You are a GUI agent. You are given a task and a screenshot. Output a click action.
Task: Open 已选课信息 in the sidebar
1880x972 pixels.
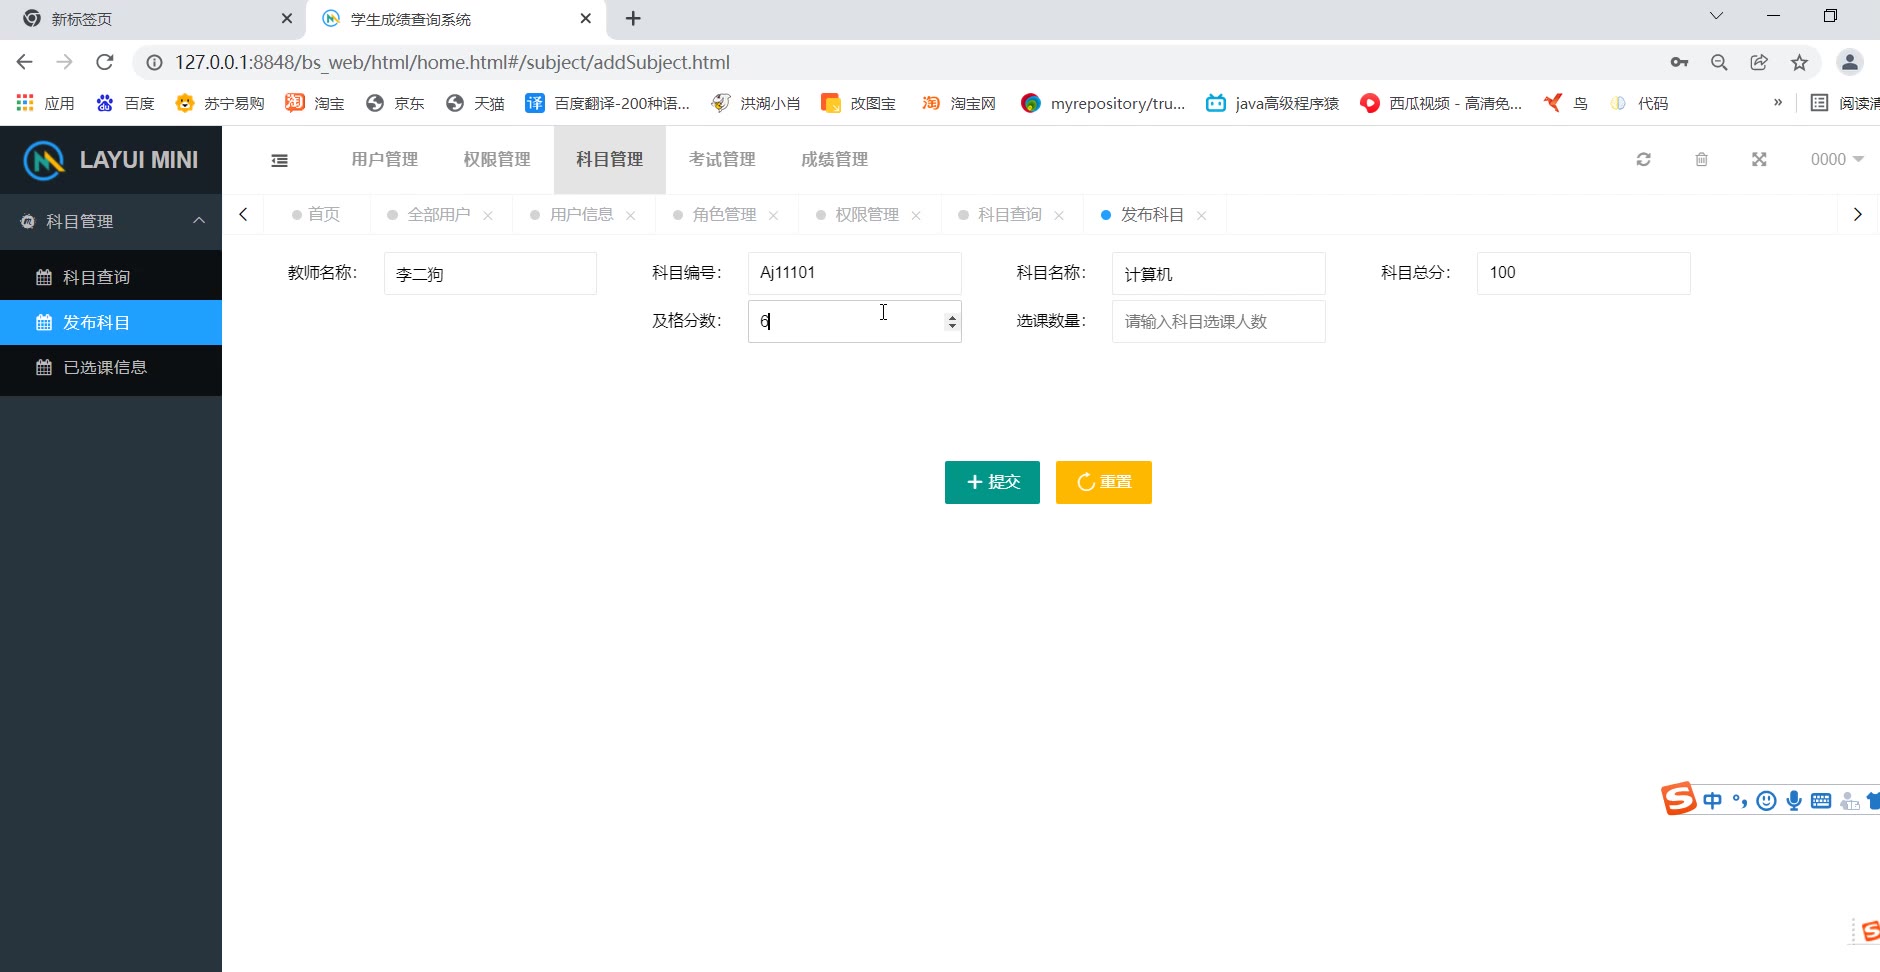click(105, 368)
